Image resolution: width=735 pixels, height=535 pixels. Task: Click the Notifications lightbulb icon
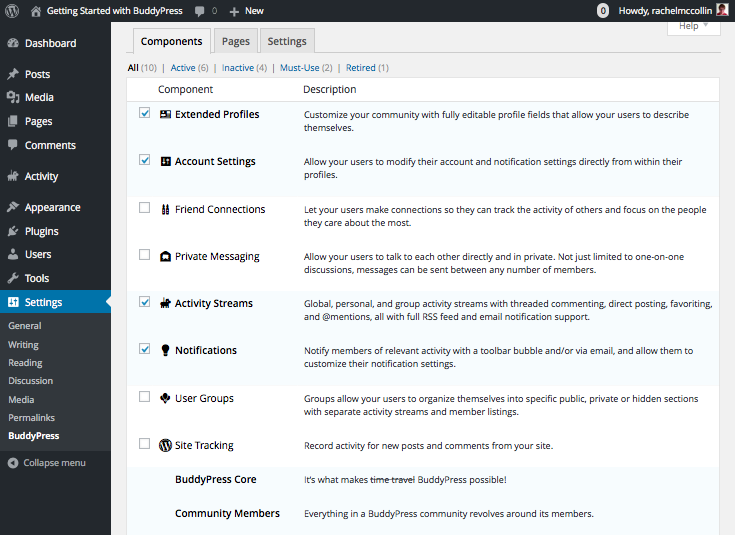point(165,350)
